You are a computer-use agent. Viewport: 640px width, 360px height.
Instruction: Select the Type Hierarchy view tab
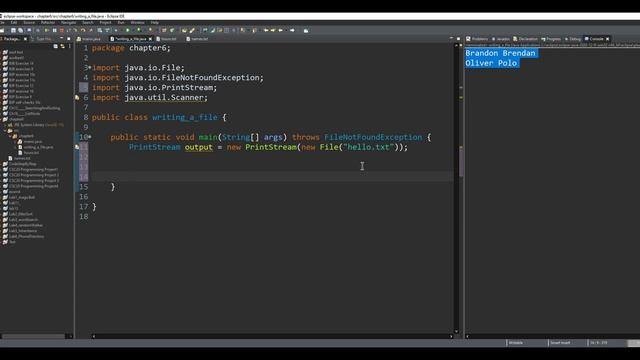point(42,39)
